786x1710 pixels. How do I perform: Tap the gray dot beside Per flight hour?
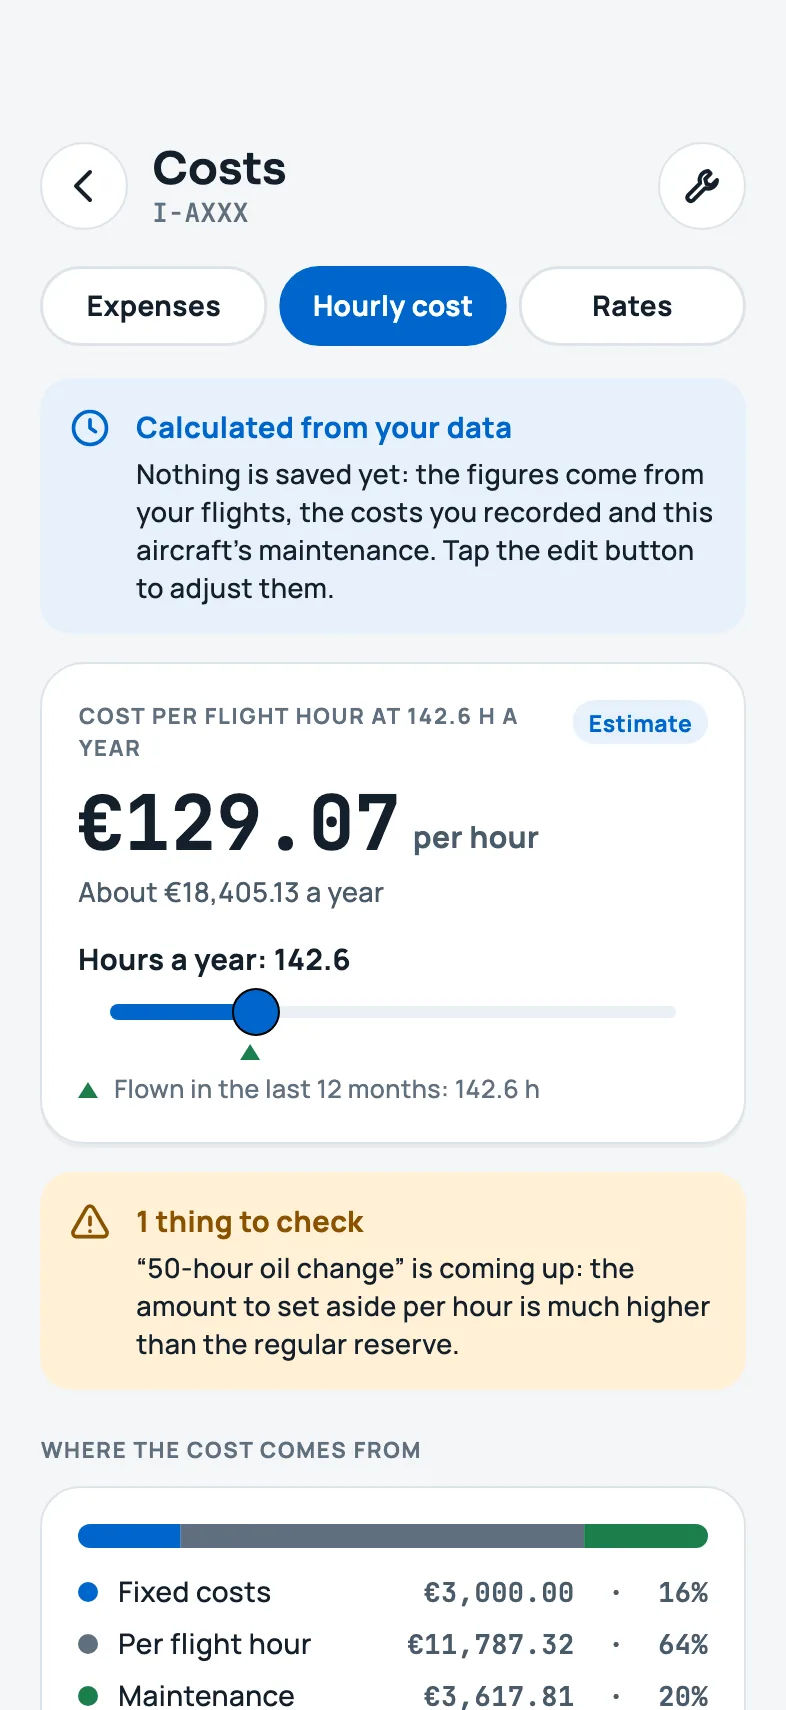coord(88,1644)
